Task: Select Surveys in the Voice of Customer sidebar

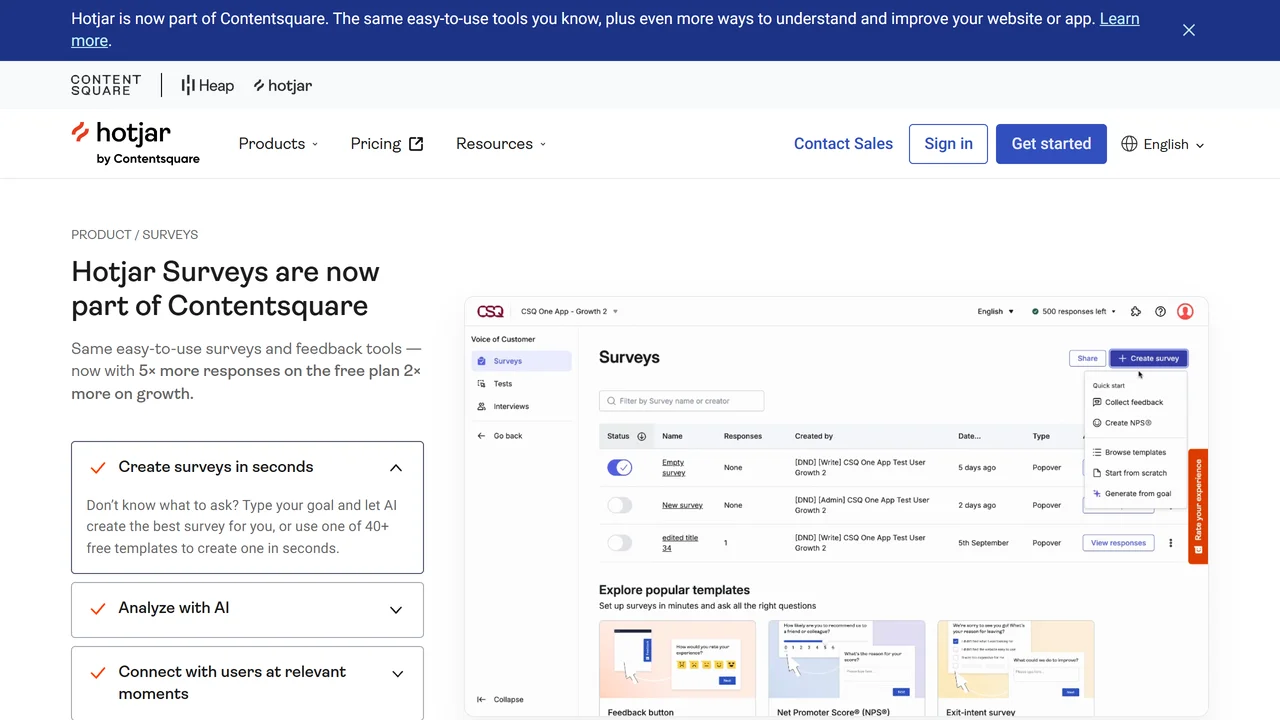Action: click(x=521, y=361)
